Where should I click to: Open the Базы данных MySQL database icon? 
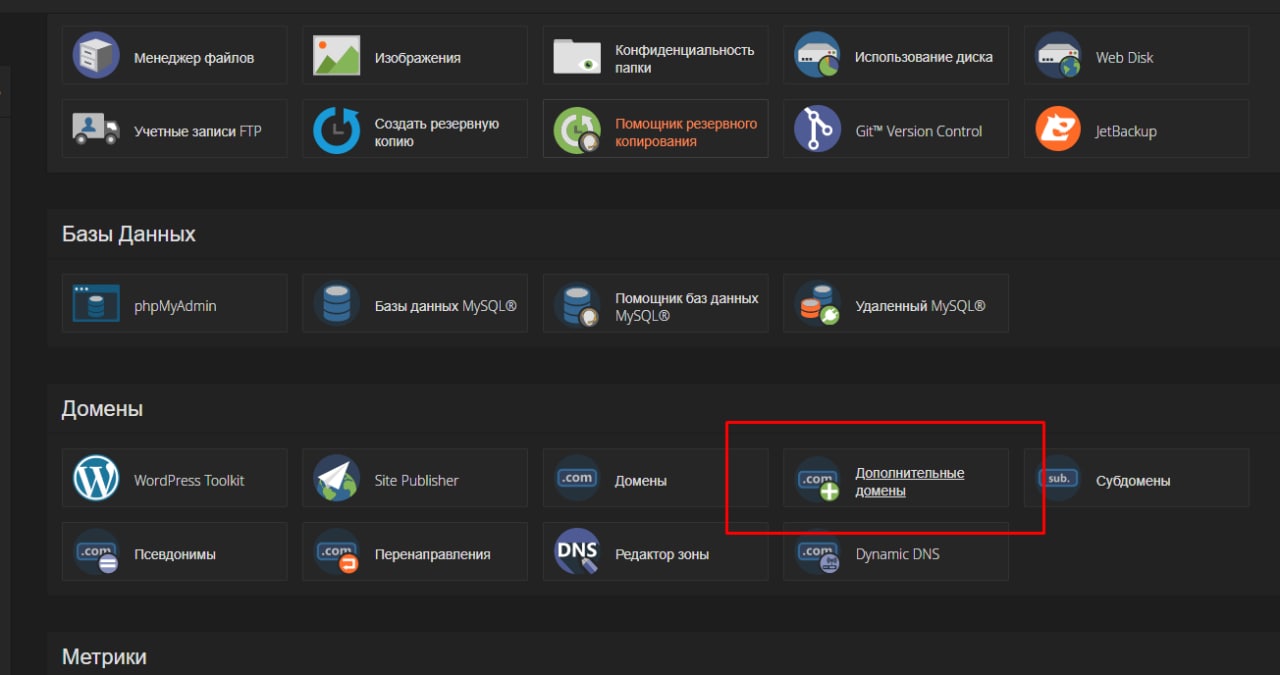337,304
